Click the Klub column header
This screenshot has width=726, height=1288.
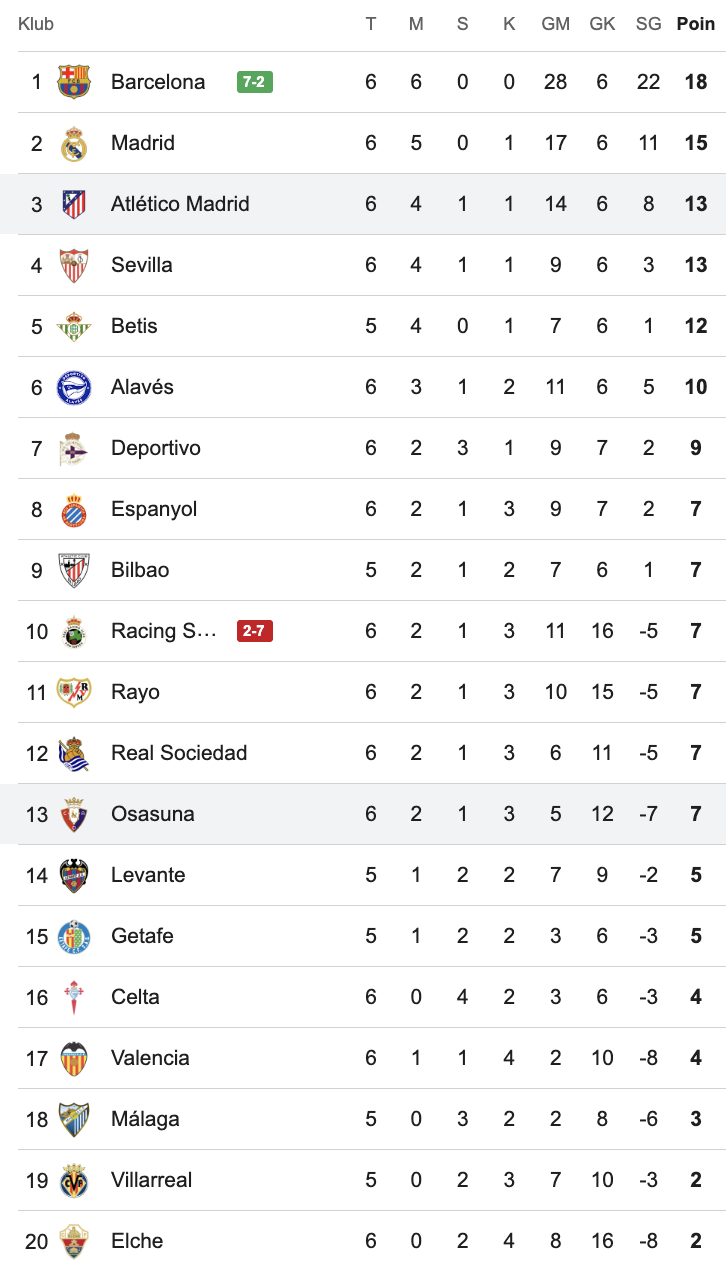pos(36,23)
